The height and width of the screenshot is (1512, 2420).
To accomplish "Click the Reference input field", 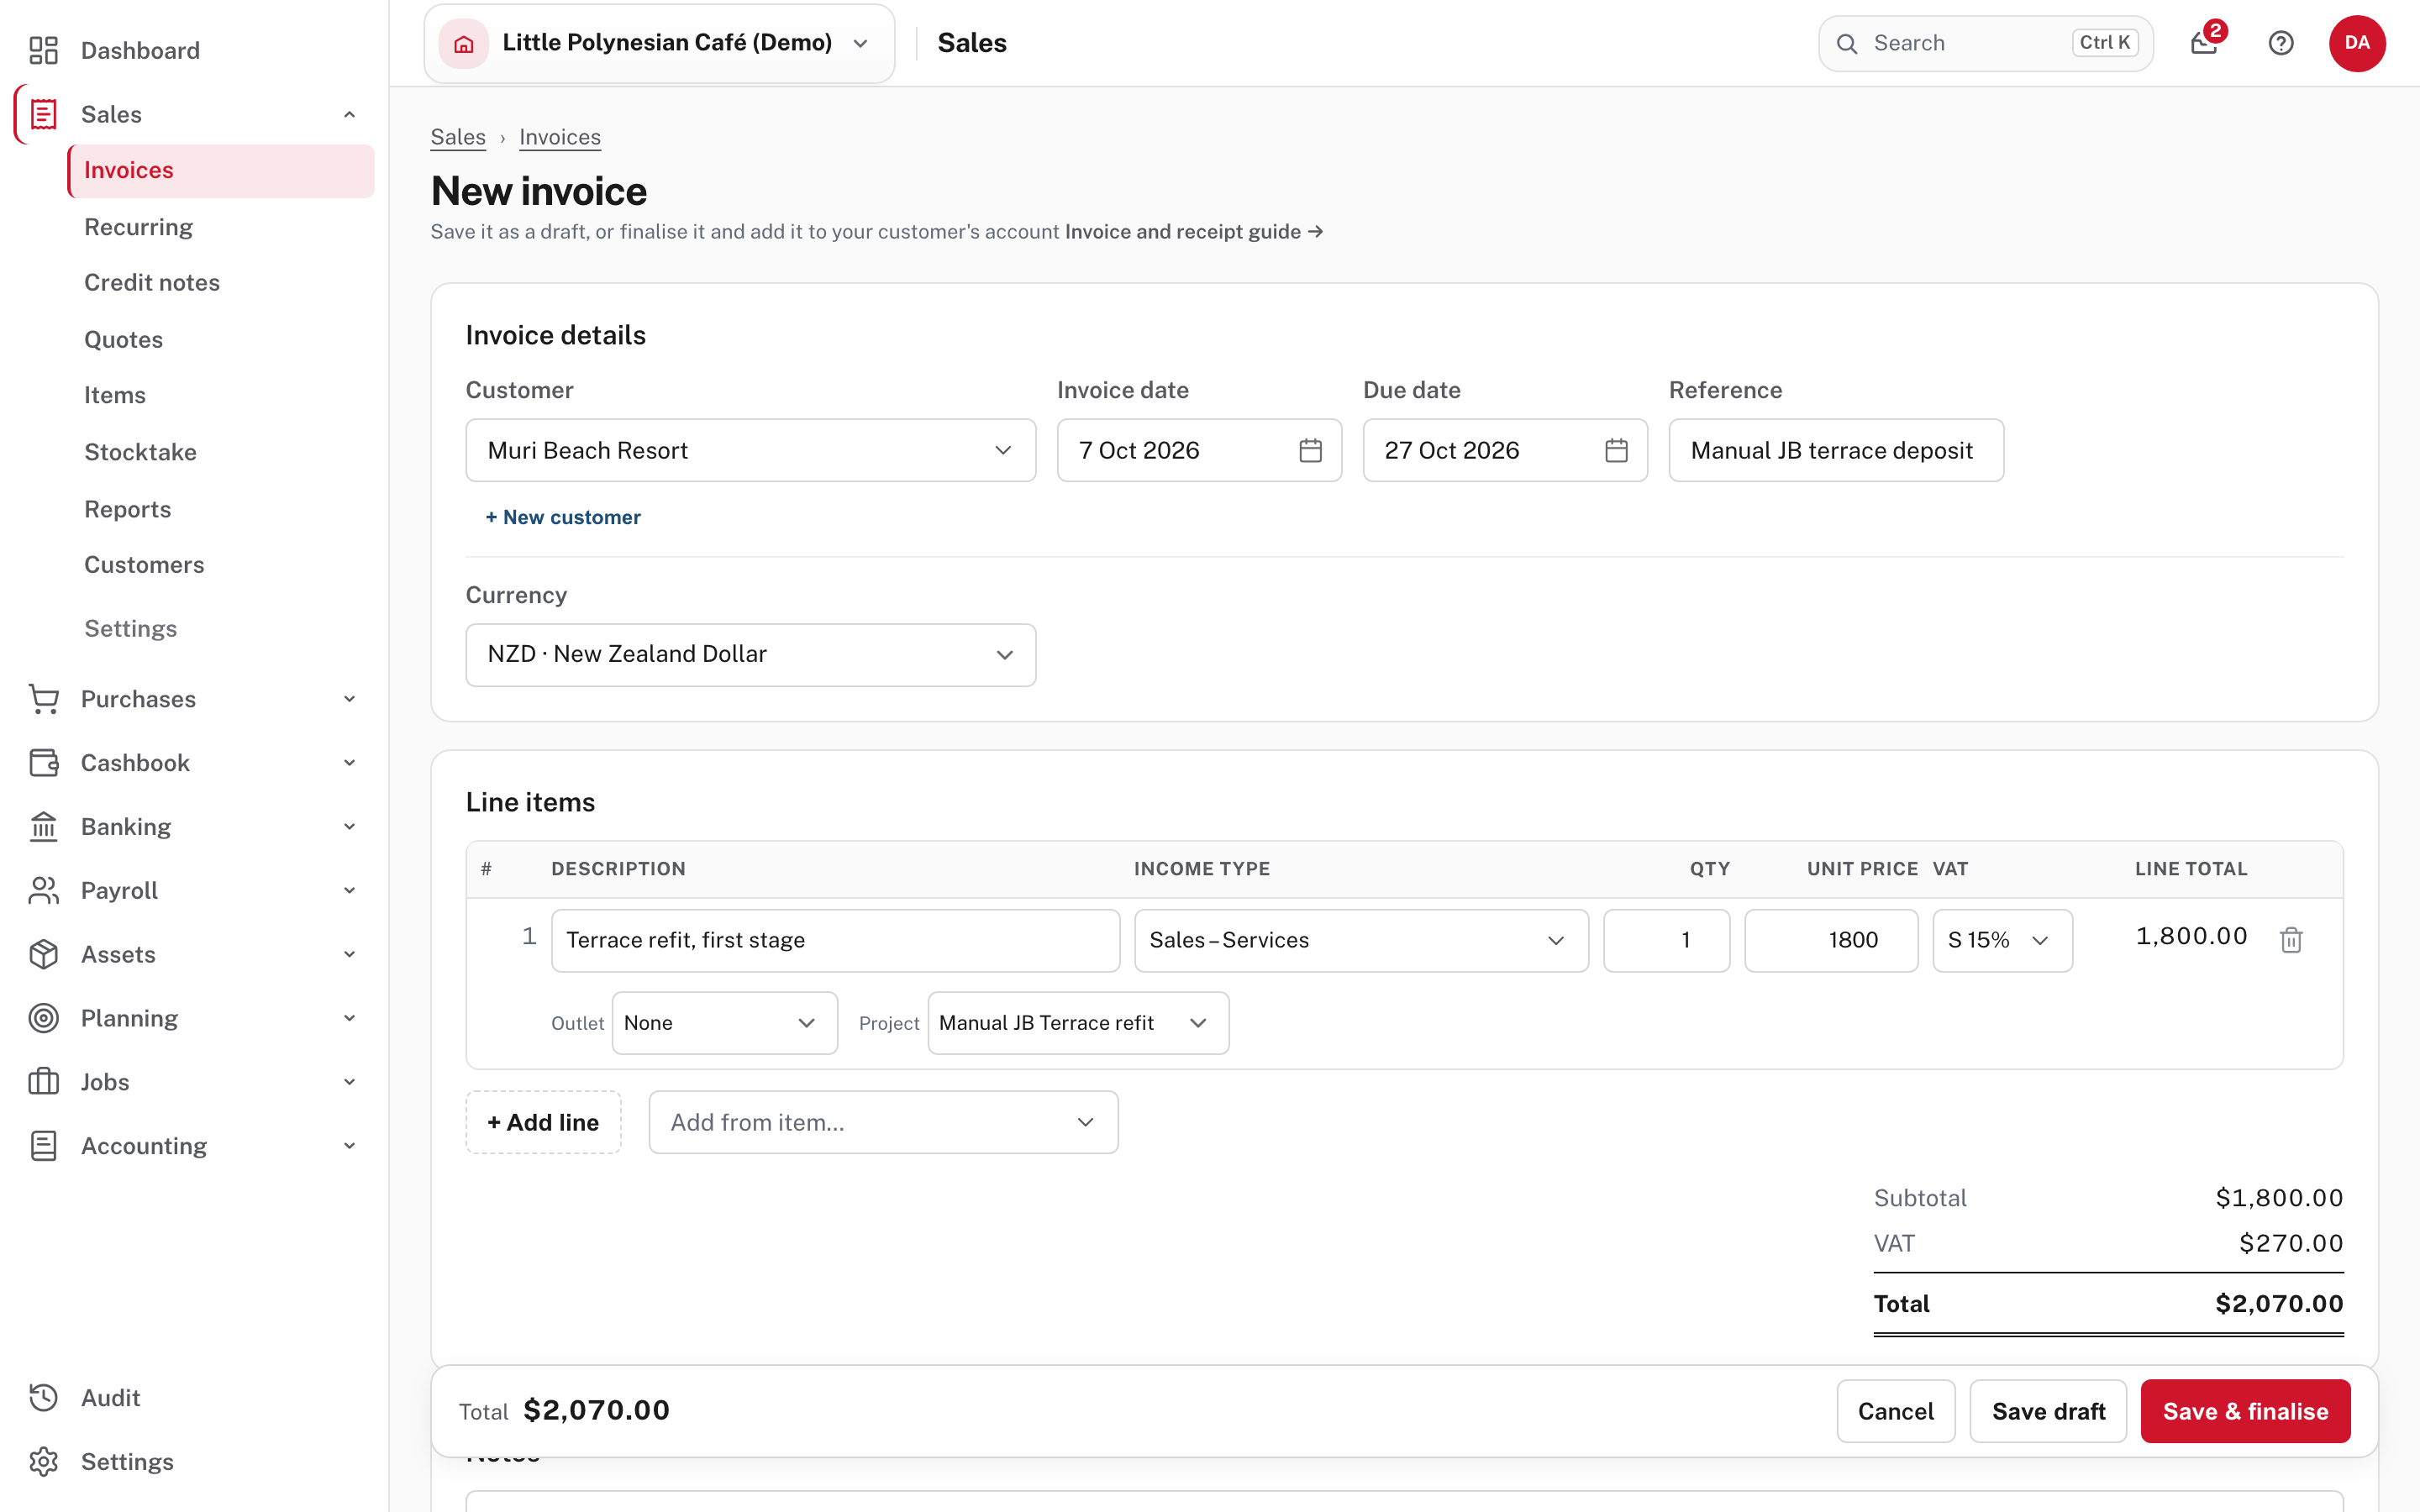I will (1836, 451).
